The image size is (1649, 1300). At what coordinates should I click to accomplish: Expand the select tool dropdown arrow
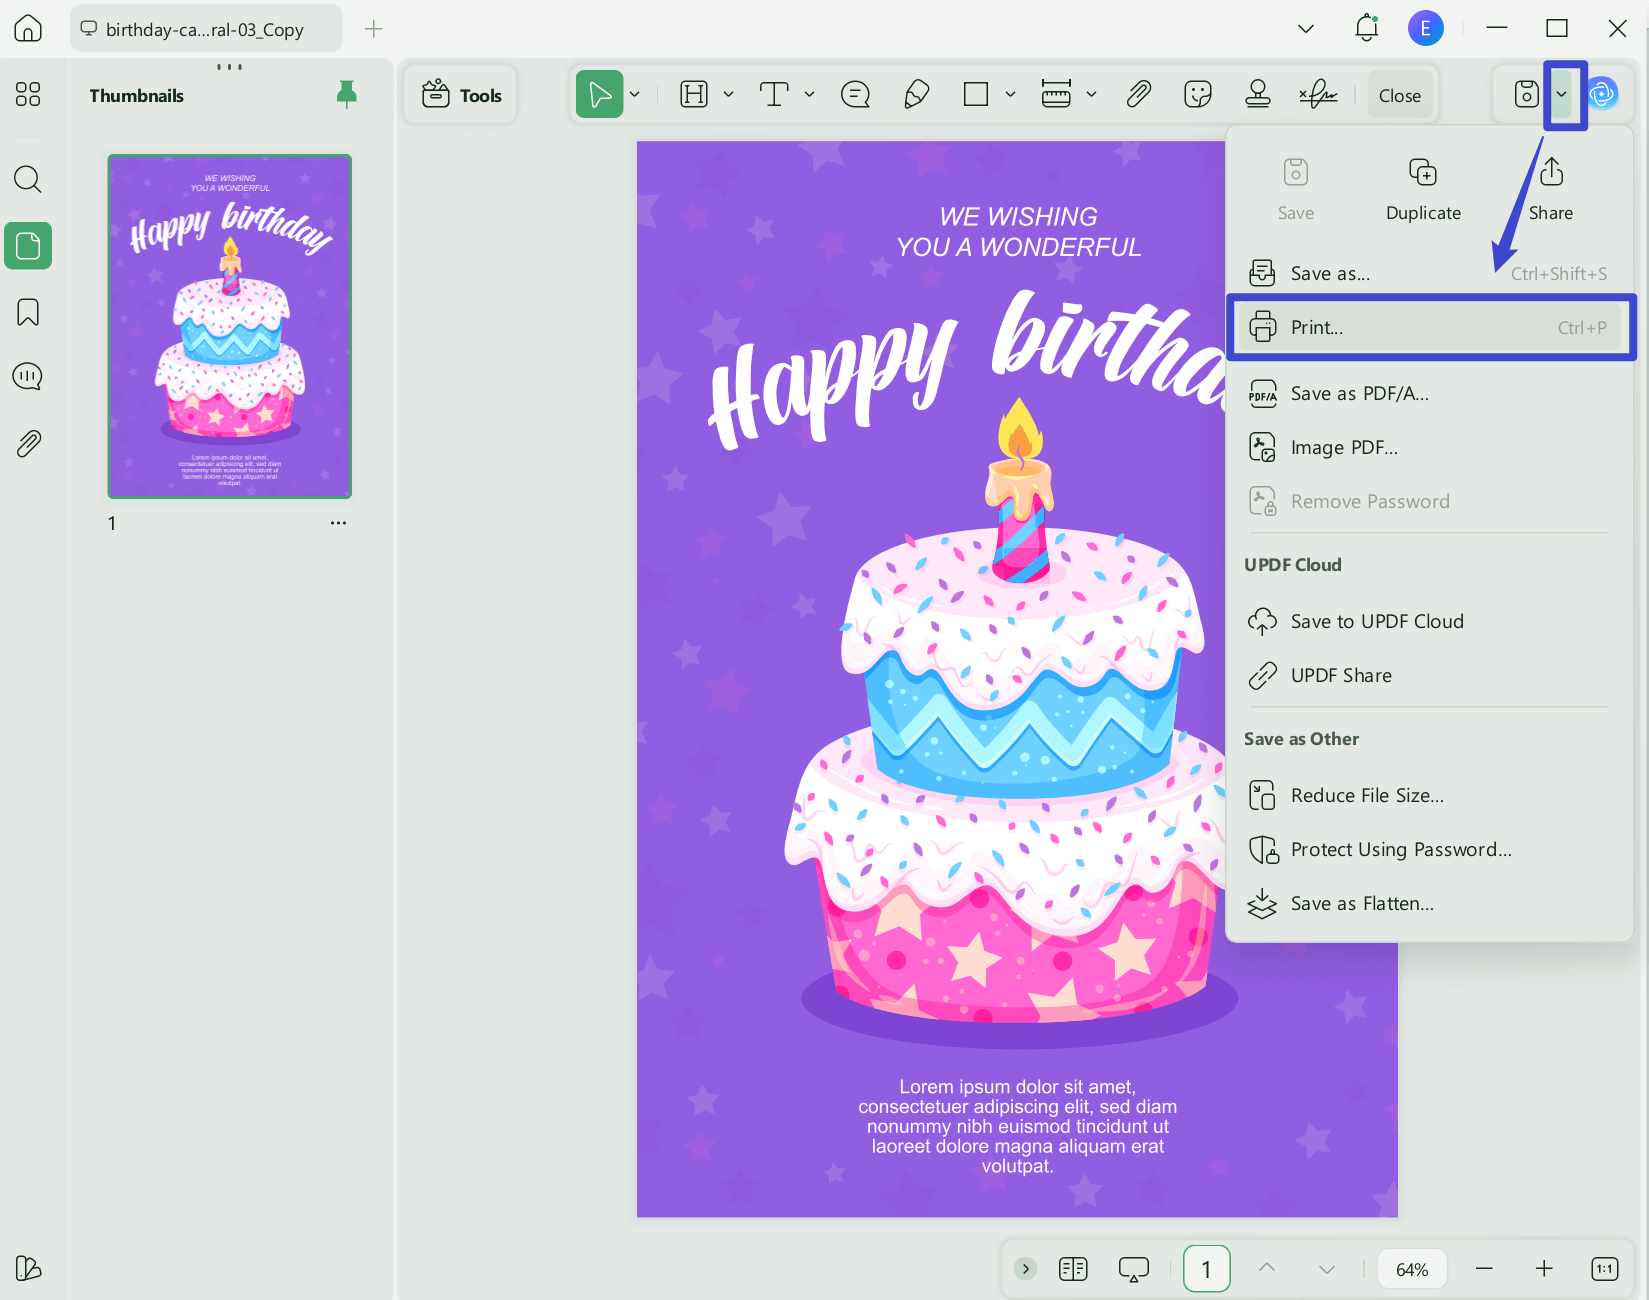coord(634,95)
